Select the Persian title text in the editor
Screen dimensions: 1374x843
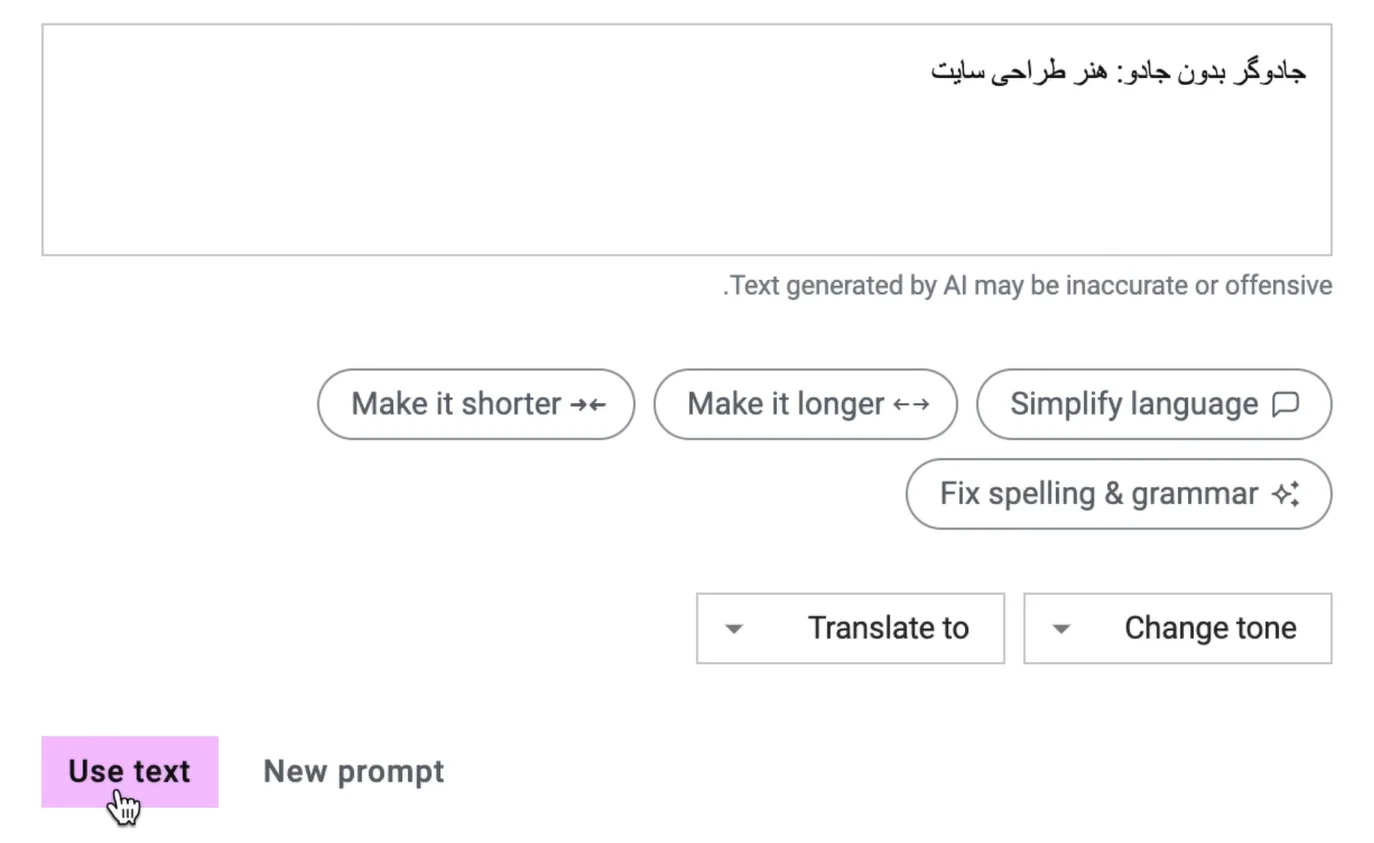click(1117, 70)
